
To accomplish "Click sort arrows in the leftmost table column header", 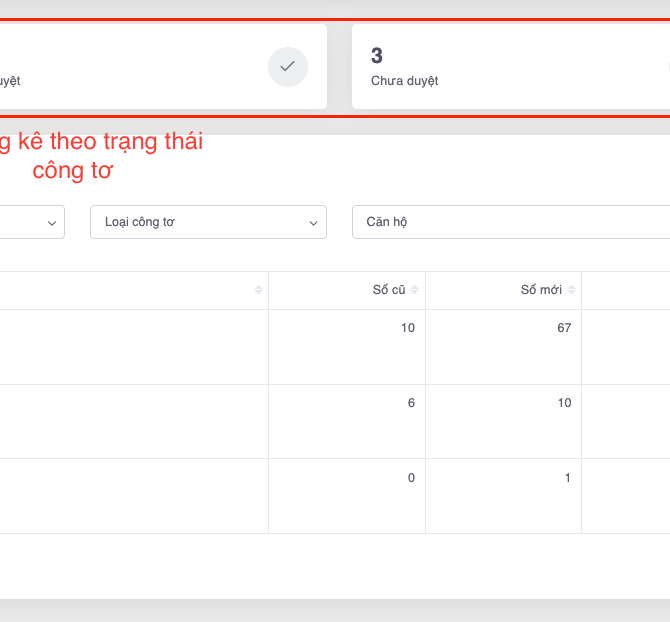I will (259, 290).
